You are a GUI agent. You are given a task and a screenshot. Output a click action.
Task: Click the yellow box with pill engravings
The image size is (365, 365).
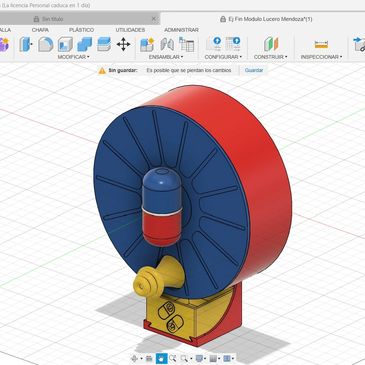pyautogui.click(x=180, y=318)
